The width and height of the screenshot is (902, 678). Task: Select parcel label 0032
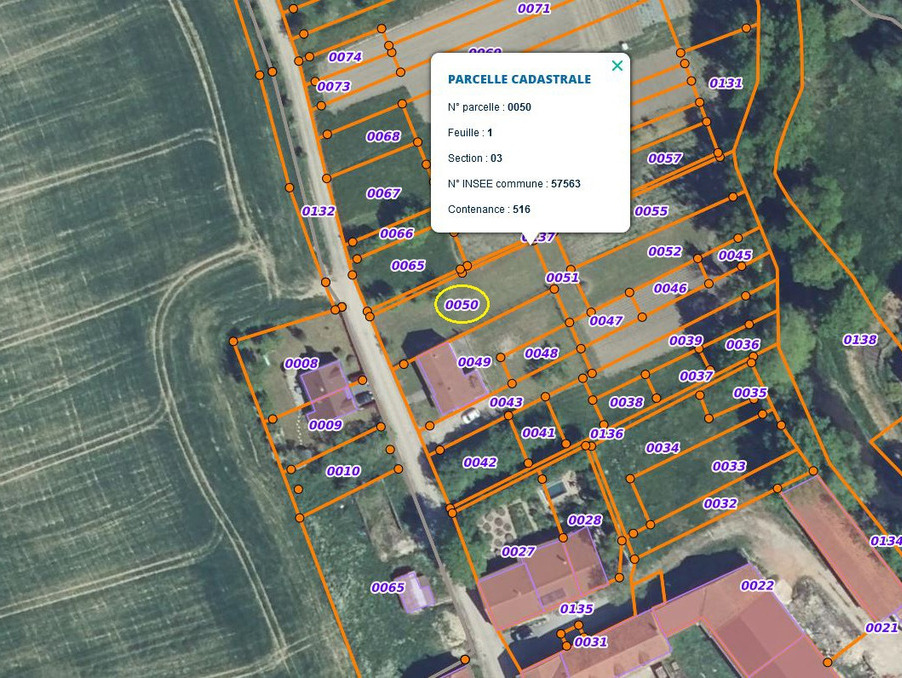tap(720, 504)
